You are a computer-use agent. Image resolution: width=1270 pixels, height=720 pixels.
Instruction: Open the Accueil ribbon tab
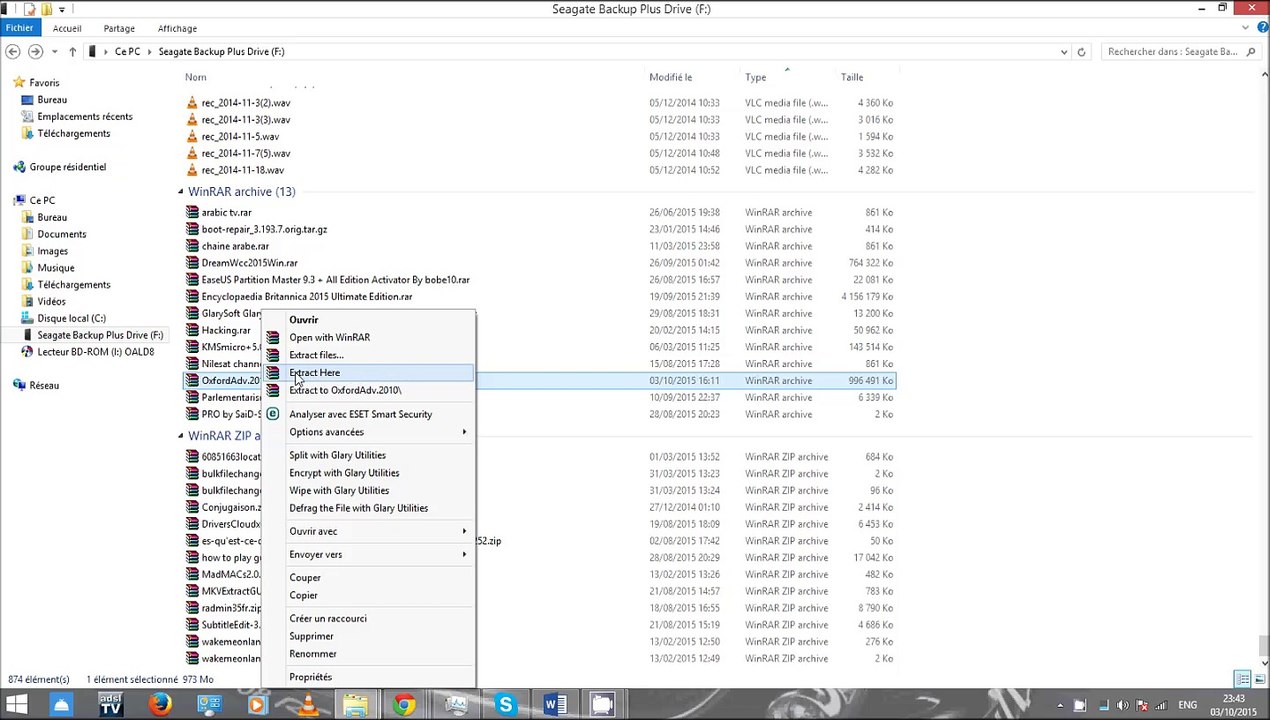tap(67, 28)
